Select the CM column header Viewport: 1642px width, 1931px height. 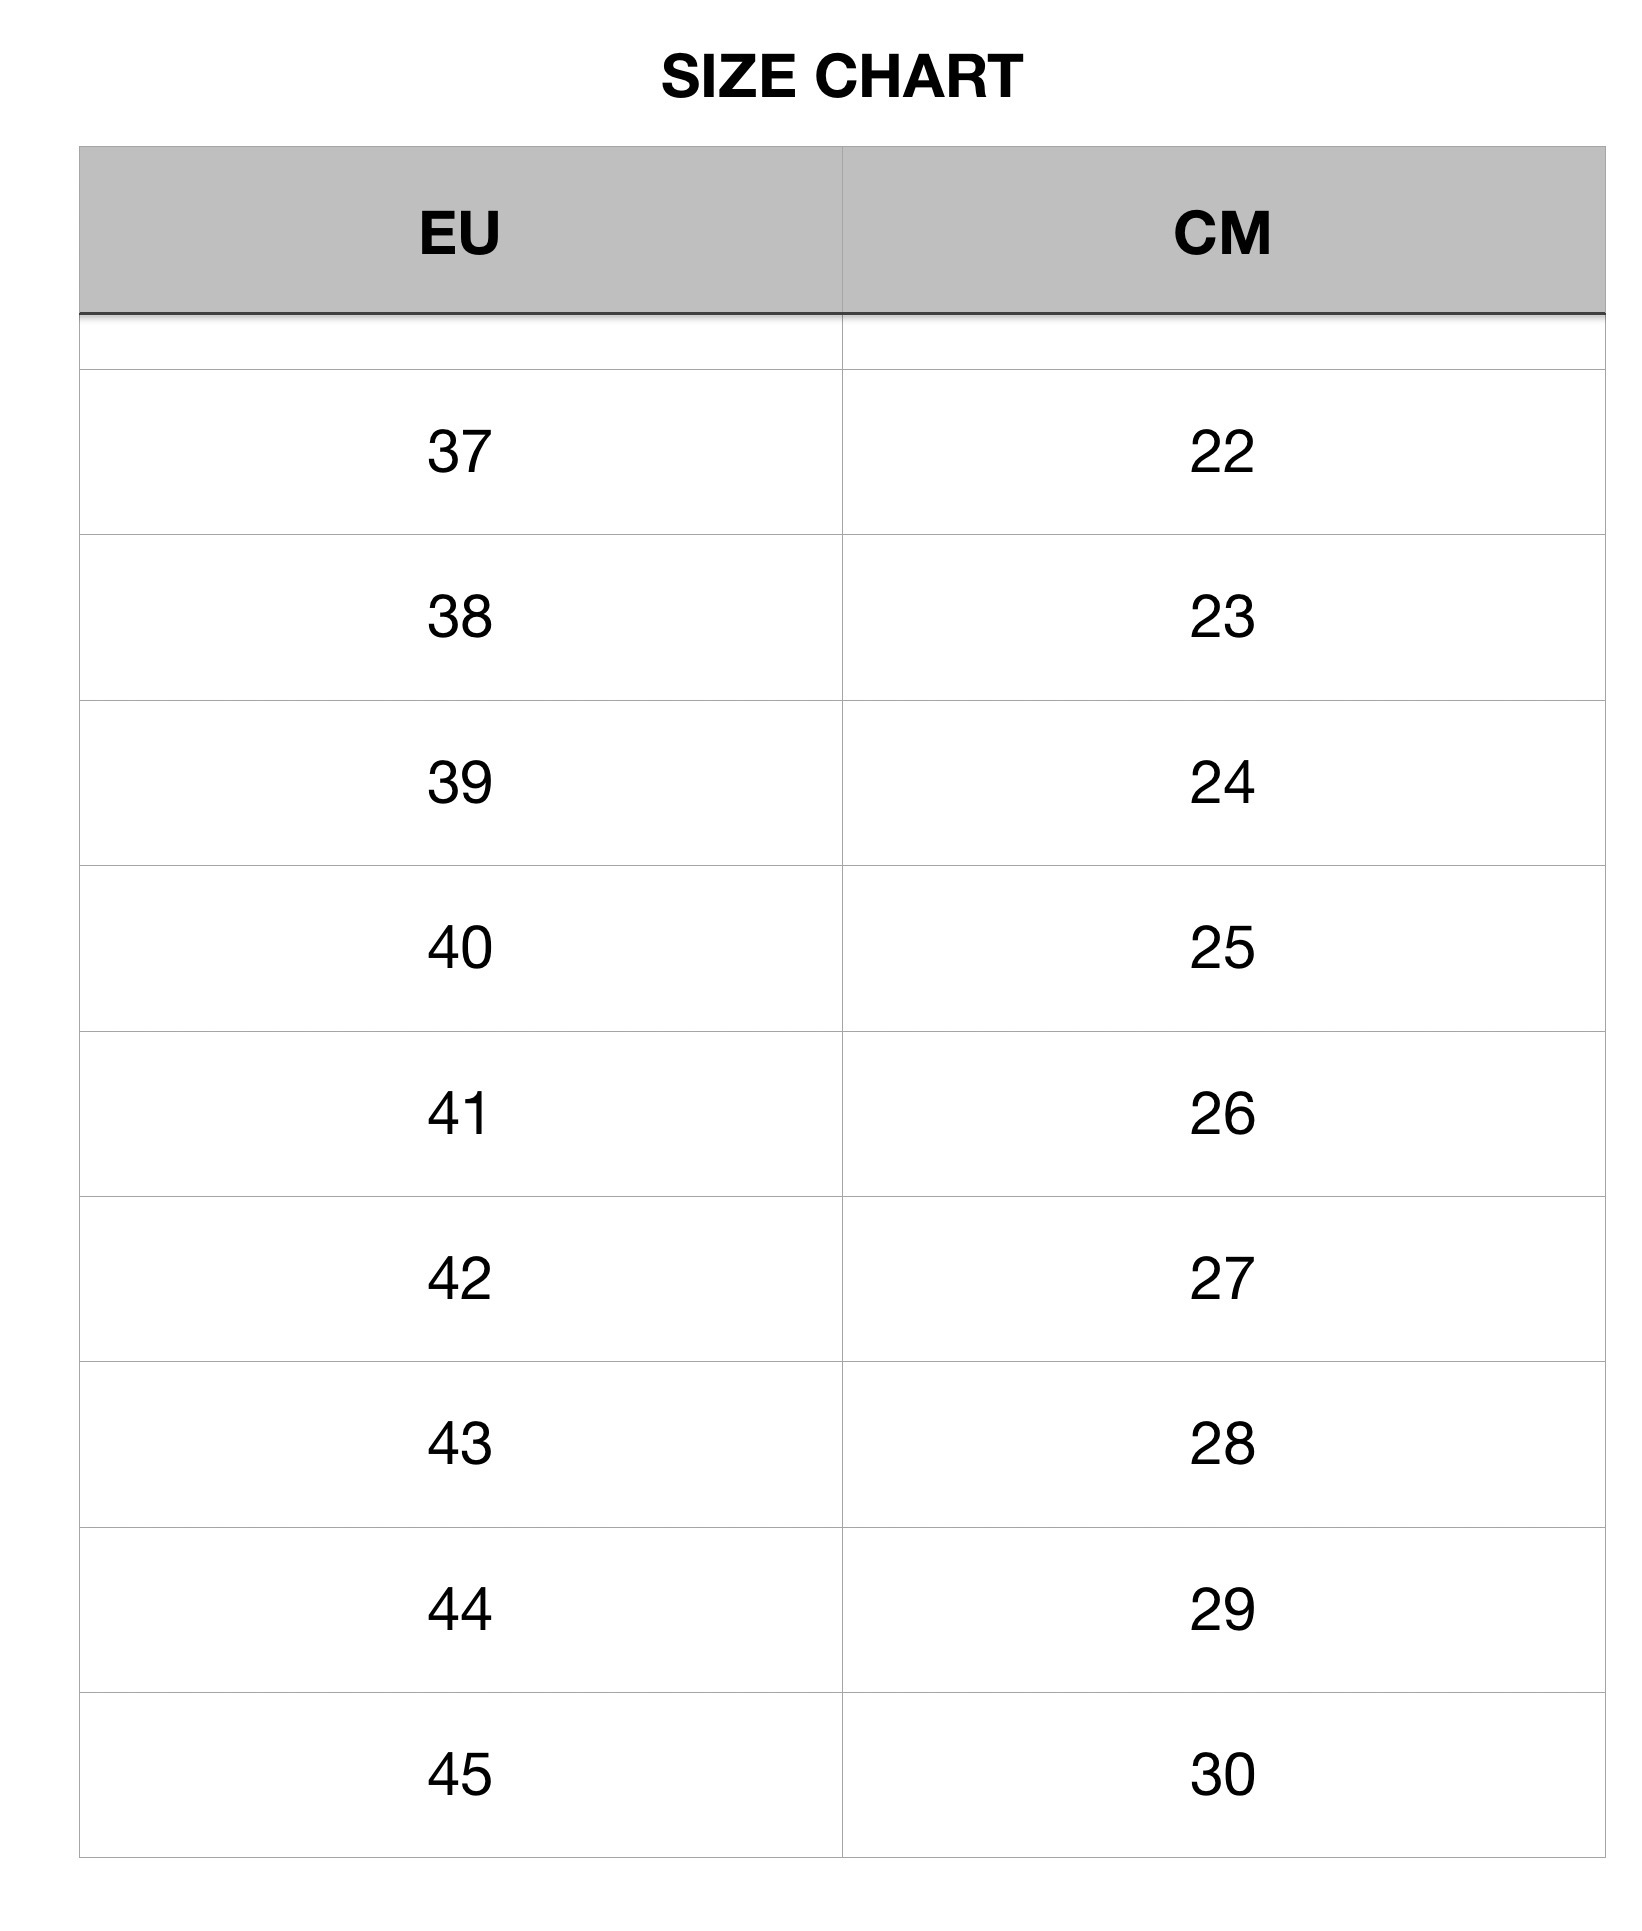pyautogui.click(x=1222, y=233)
